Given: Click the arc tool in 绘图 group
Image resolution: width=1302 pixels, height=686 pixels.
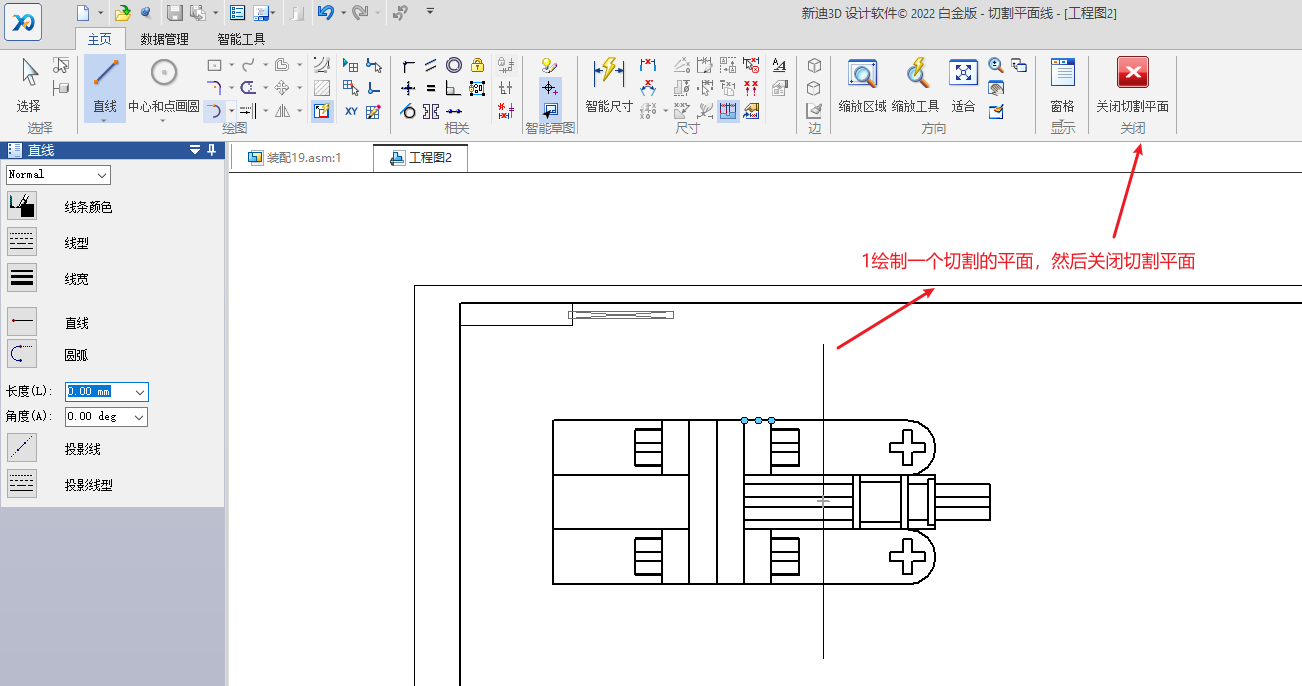Looking at the screenshot, I should coord(214,111).
